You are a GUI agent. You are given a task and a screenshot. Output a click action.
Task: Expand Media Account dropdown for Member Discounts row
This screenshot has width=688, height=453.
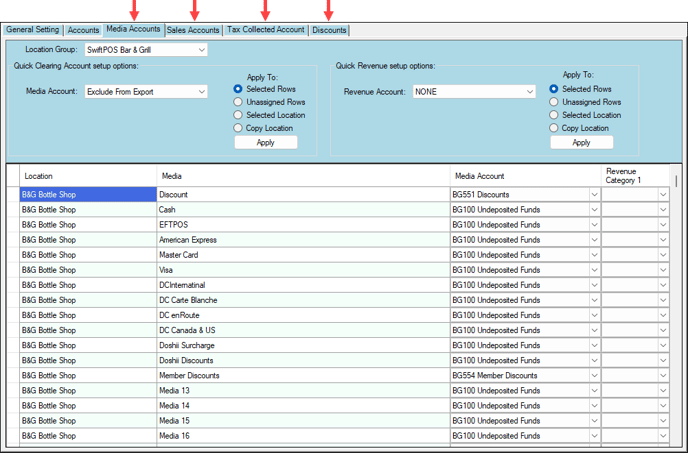click(x=594, y=376)
